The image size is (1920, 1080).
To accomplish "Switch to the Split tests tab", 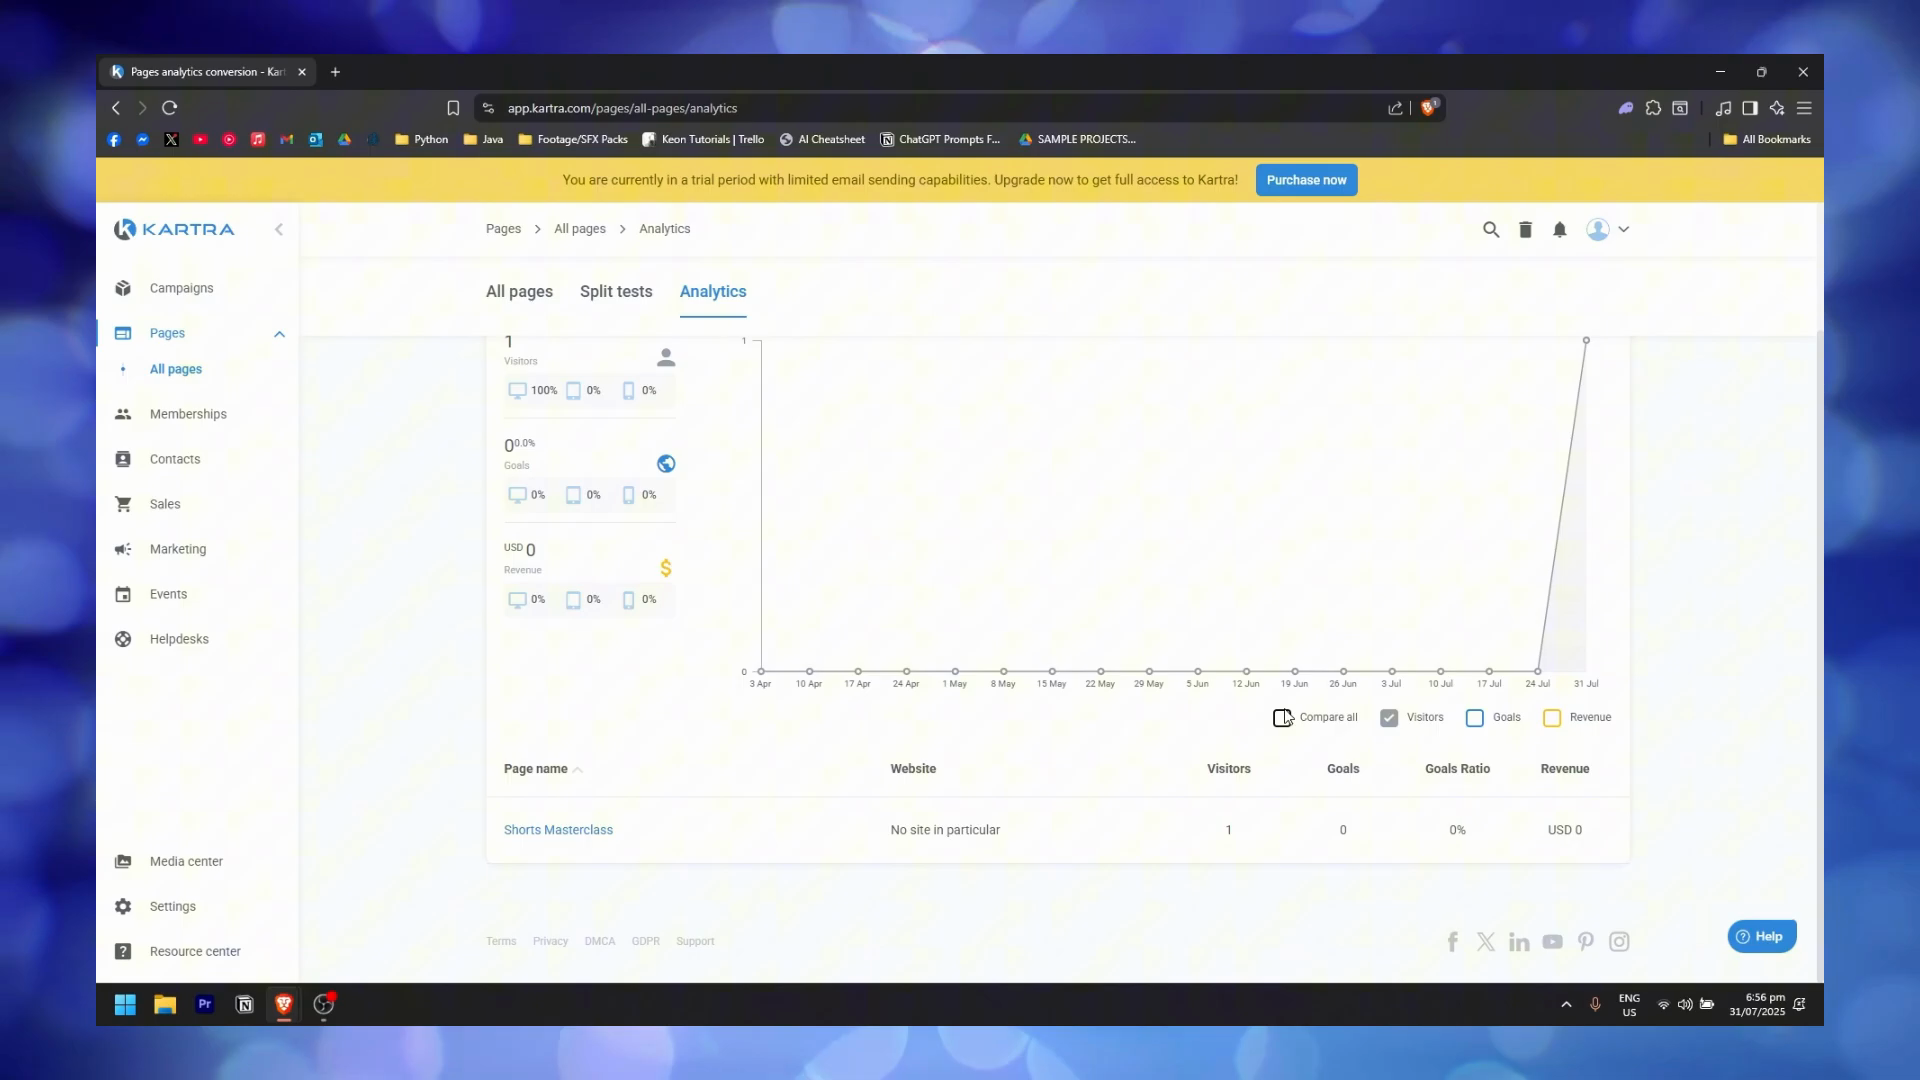I will tap(616, 291).
